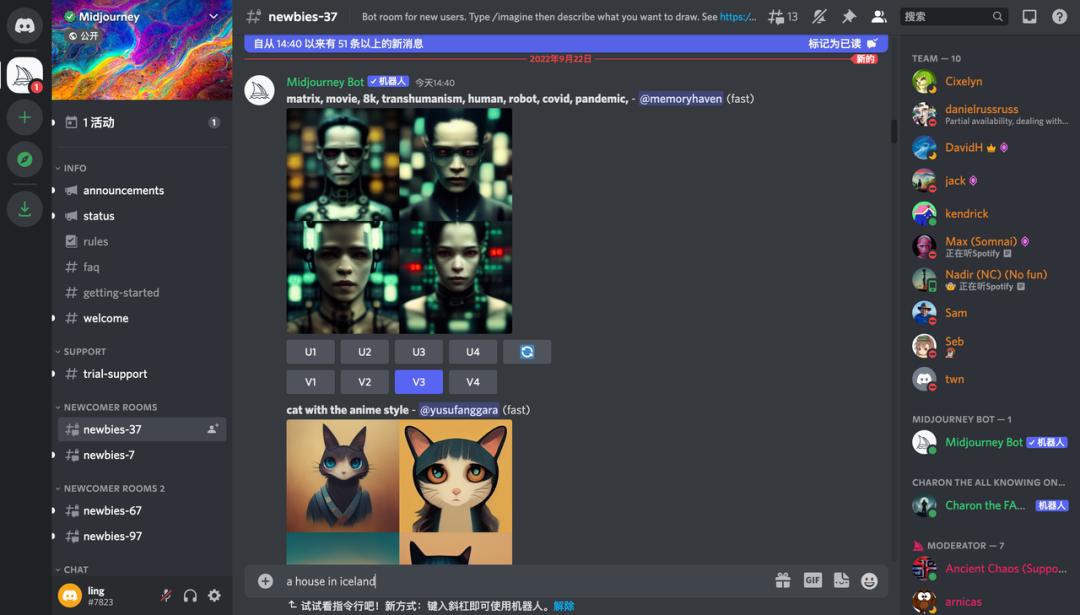This screenshot has width=1080, height=615.
Task: Click the Download apps icon
Action: point(25,209)
